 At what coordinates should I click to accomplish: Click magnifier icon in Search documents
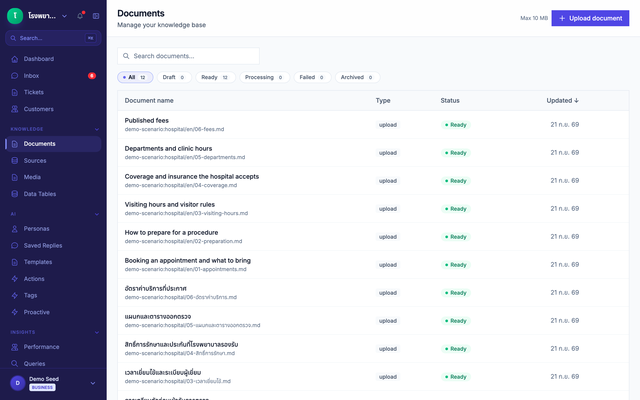pyautogui.click(x=126, y=56)
